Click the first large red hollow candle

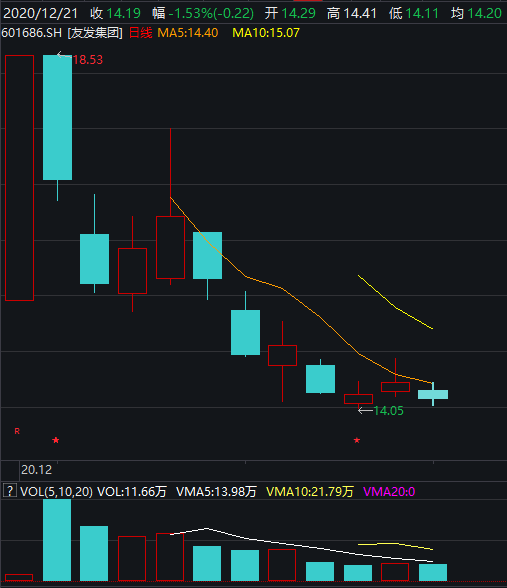[20, 178]
